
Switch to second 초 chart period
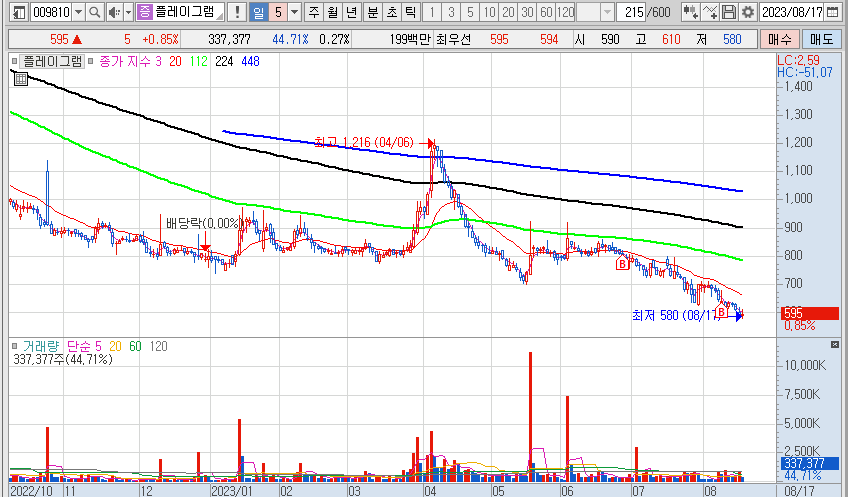point(392,12)
